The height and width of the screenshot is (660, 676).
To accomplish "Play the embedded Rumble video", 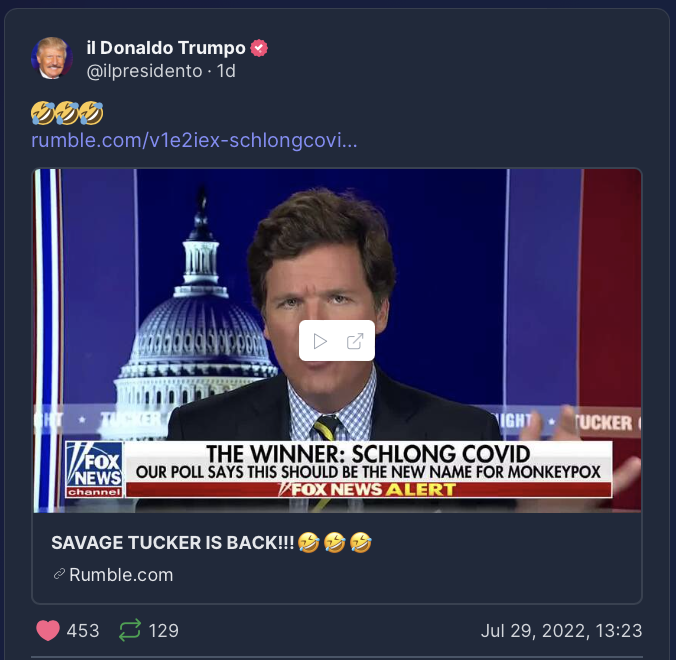I will tap(319, 341).
